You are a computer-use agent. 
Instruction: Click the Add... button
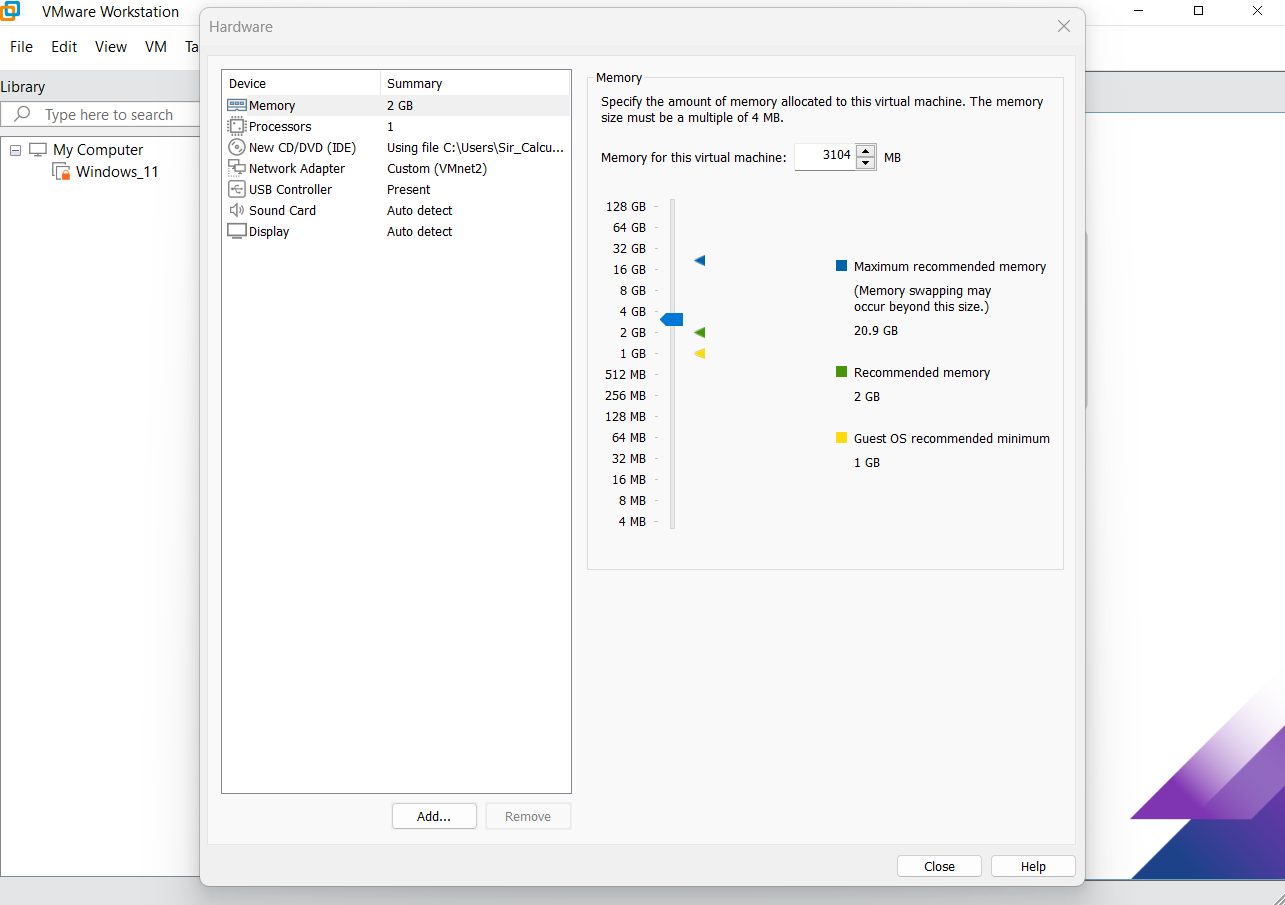pos(434,816)
